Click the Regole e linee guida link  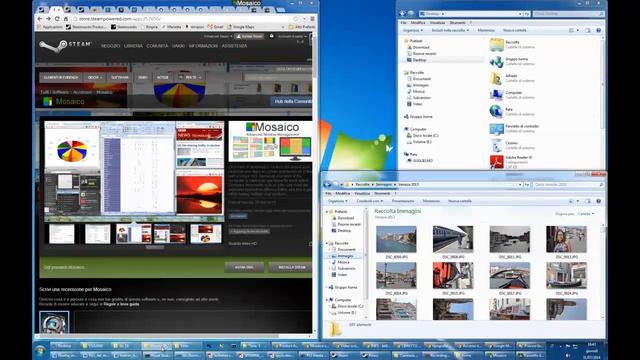tap(121, 304)
